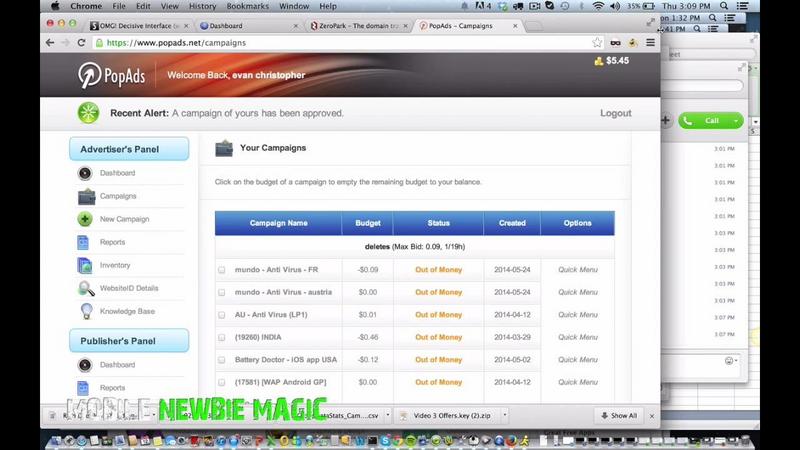This screenshot has width=800, height=450.
Task: Open the Bookmarks menu
Action: click(x=247, y=6)
